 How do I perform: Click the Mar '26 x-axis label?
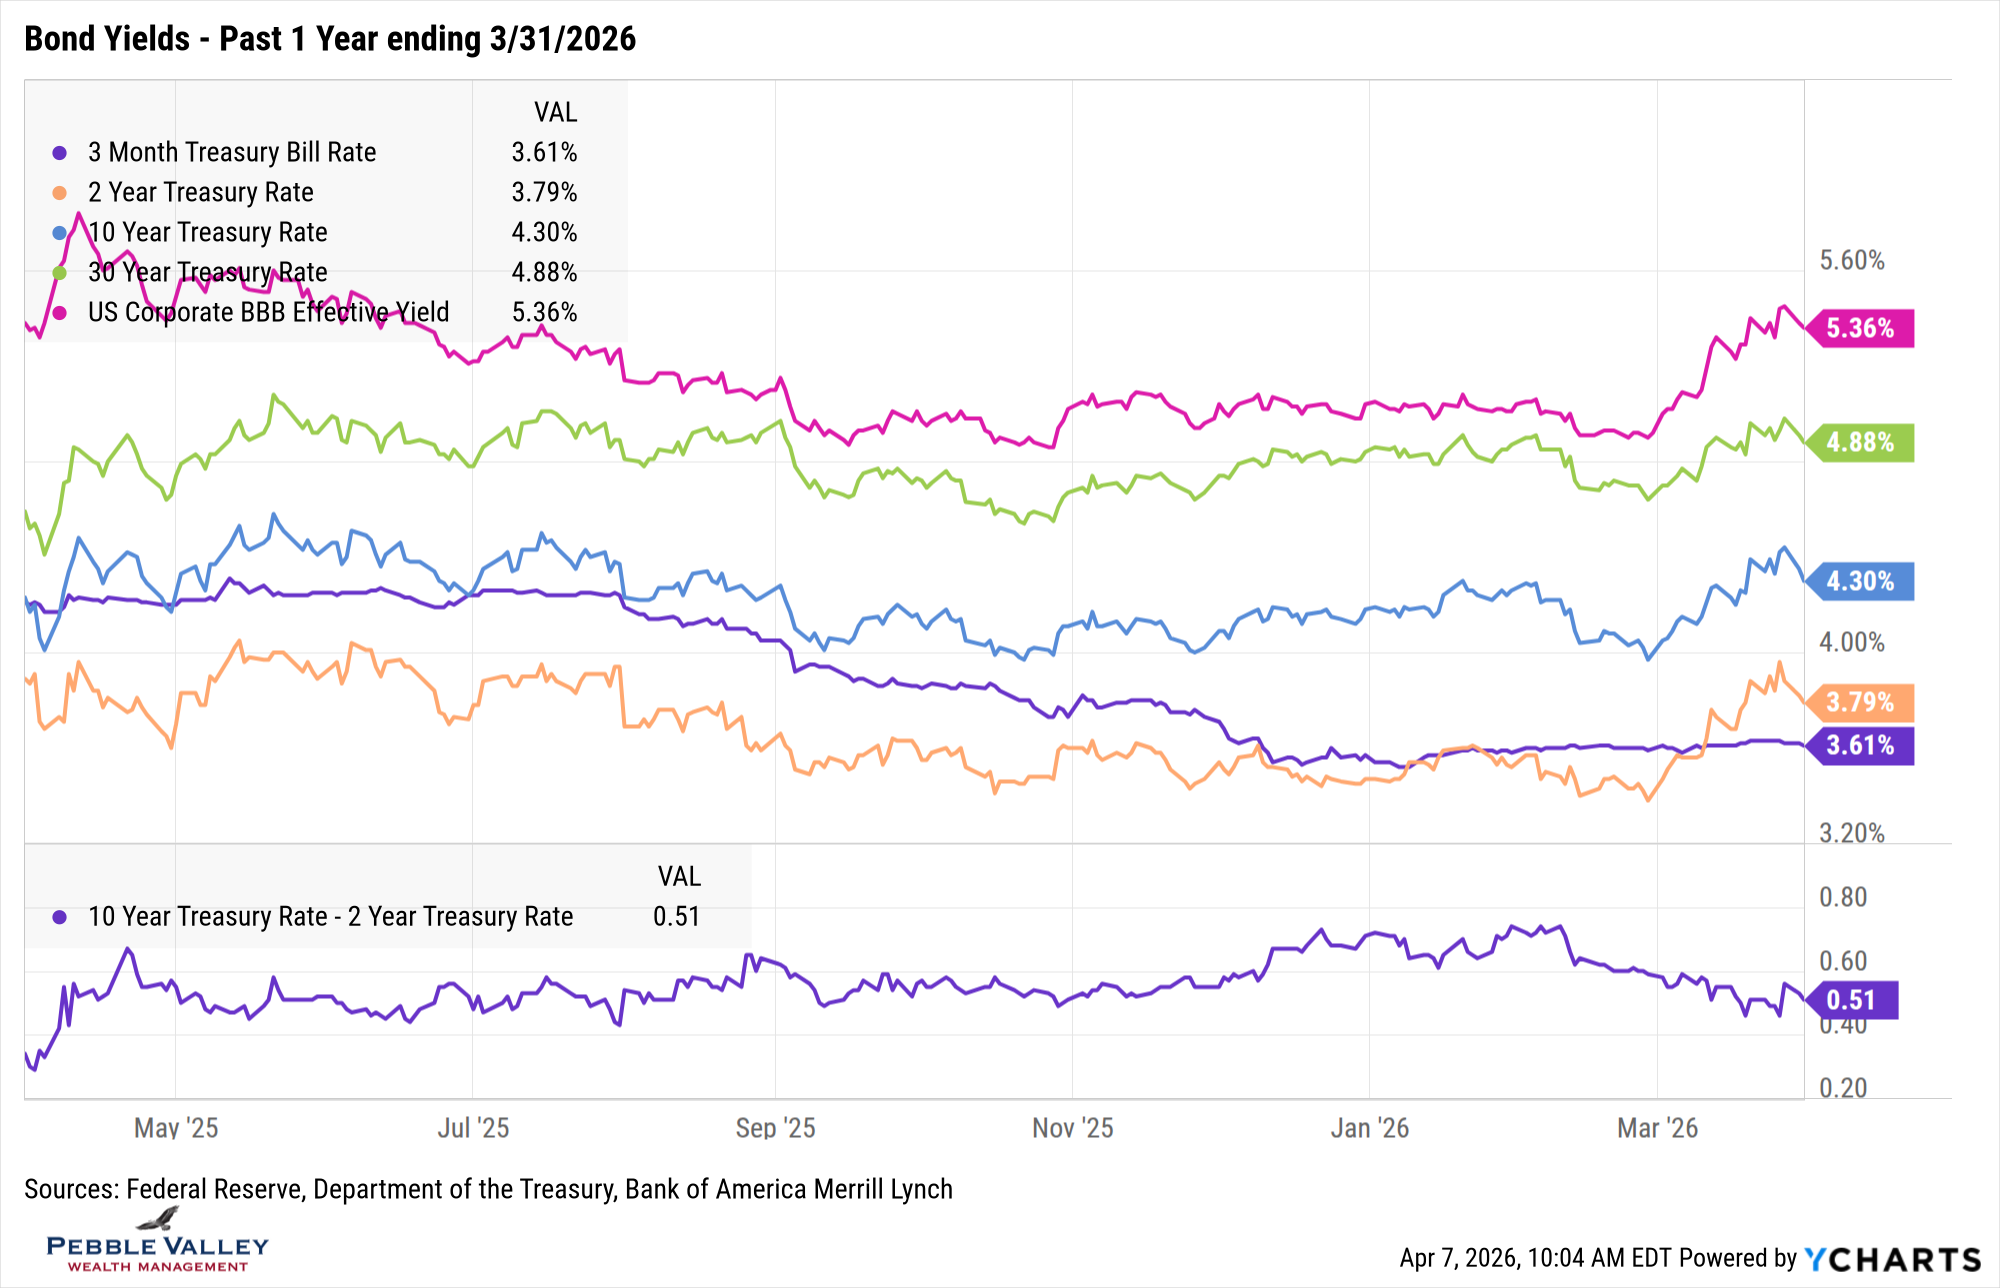click(x=1657, y=1128)
